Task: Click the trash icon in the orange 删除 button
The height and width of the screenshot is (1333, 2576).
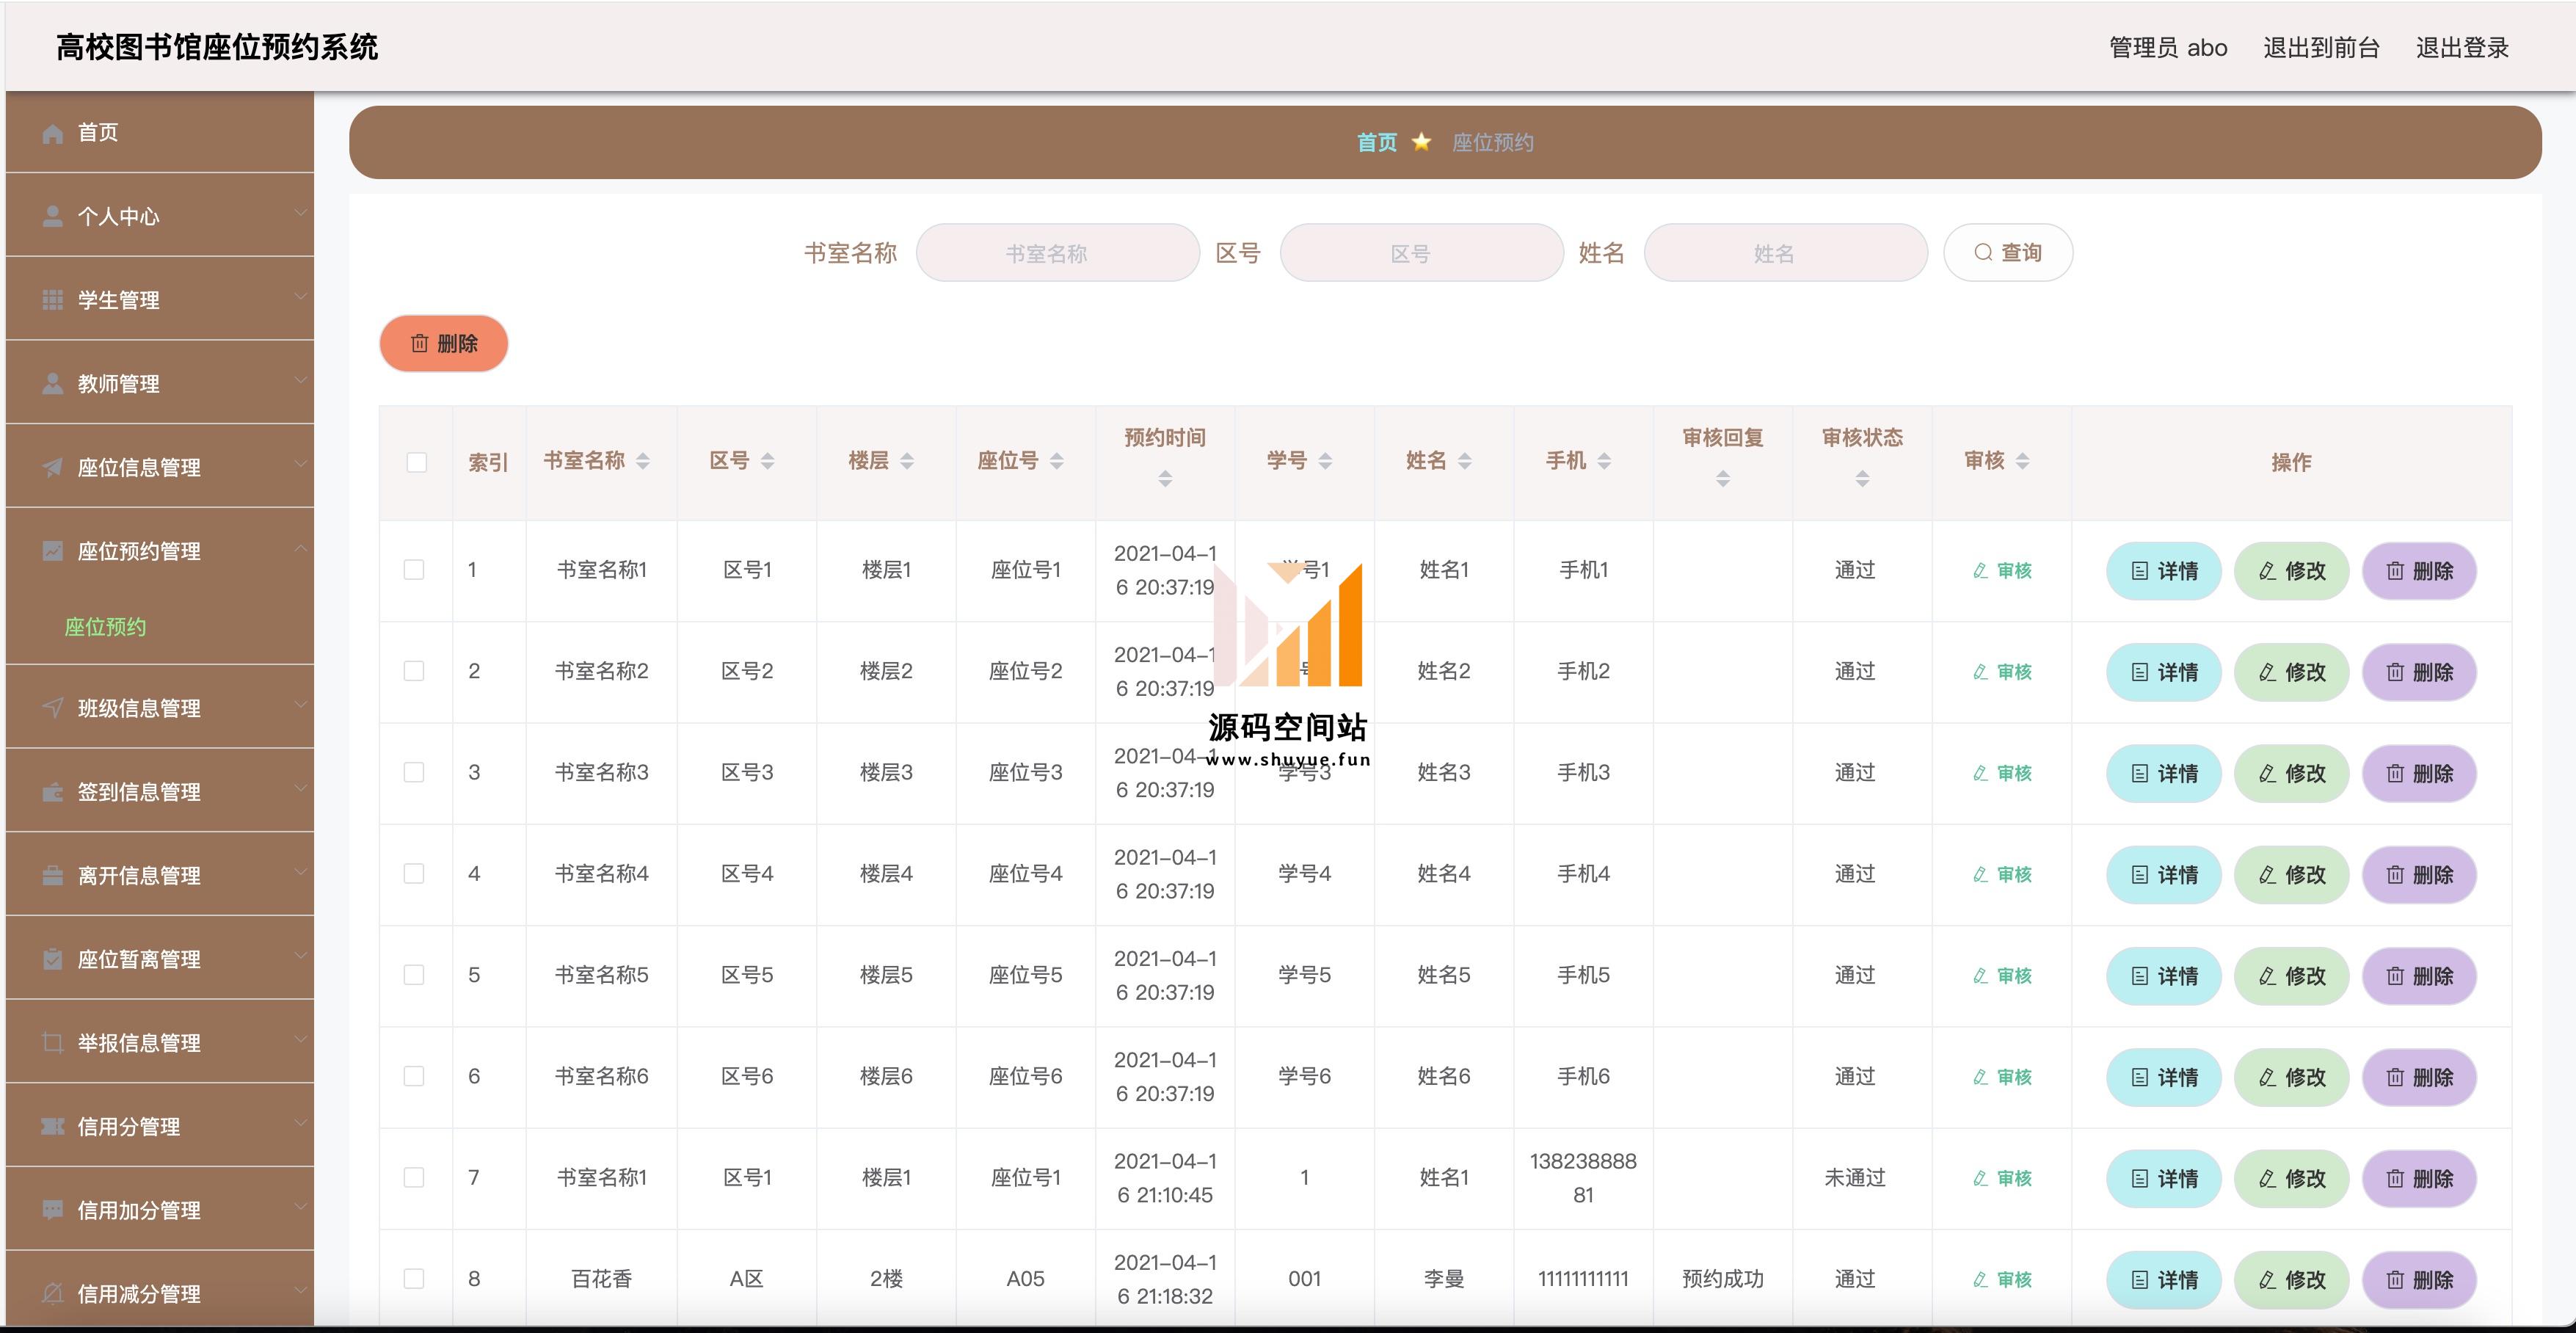Action: click(x=420, y=343)
